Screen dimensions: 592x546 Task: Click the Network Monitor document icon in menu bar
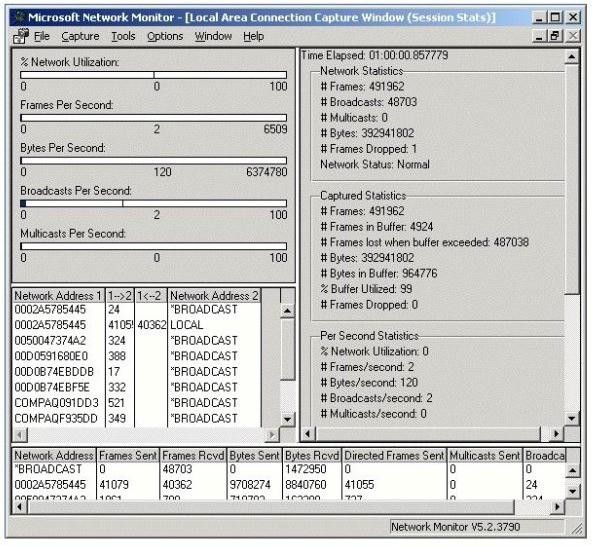[x=21, y=36]
